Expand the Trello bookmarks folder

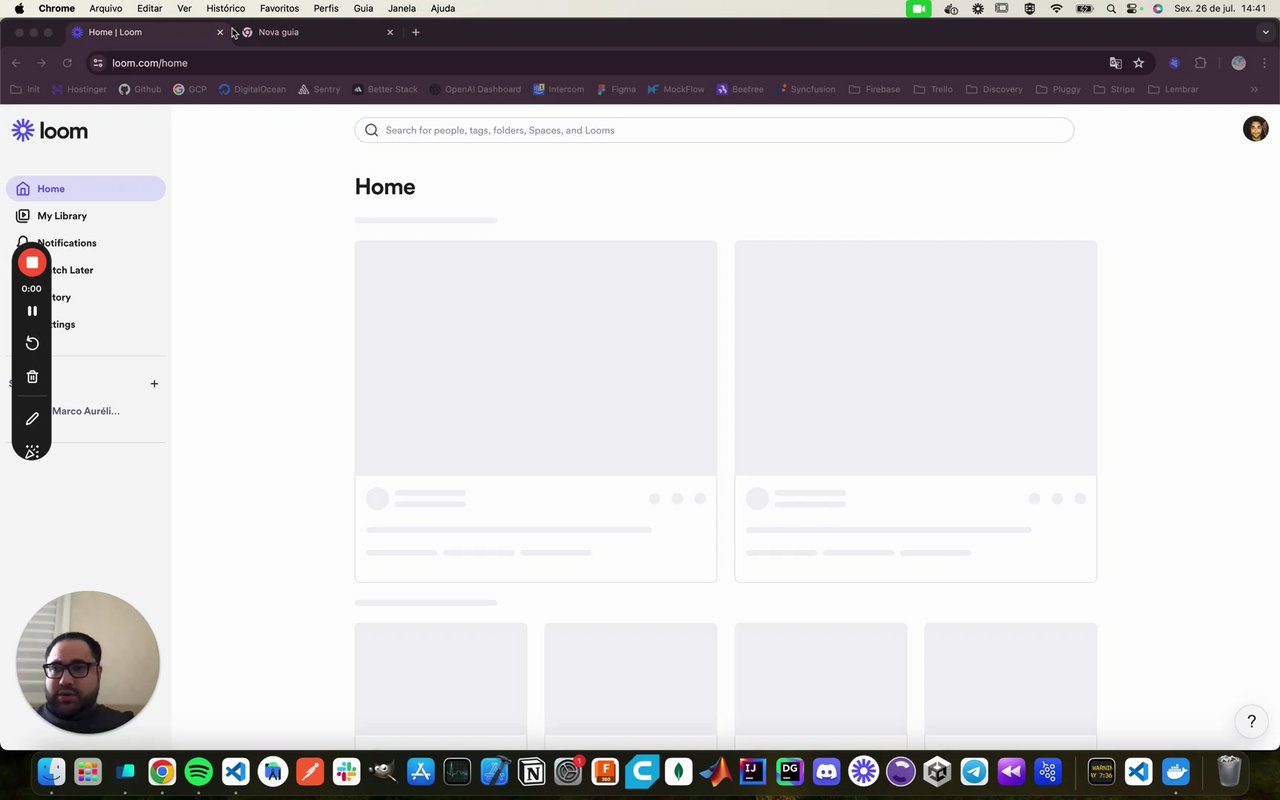933,89
